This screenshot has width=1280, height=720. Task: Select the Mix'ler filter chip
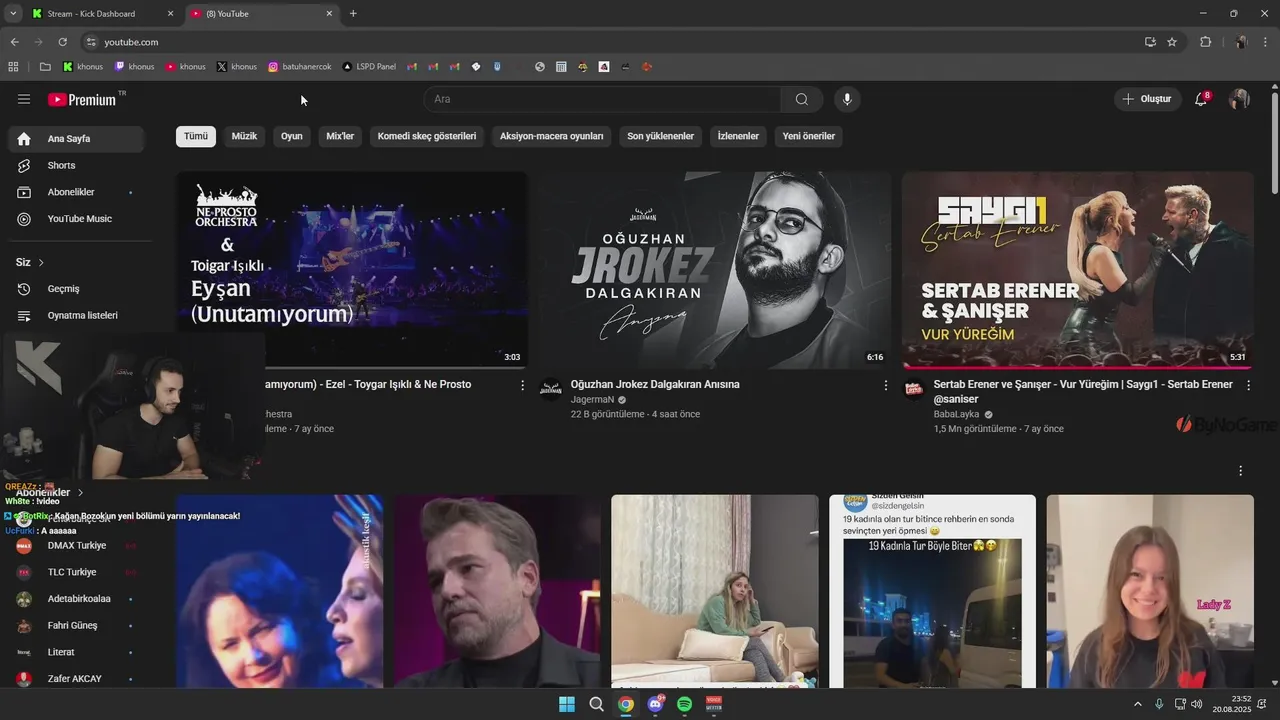tap(340, 136)
